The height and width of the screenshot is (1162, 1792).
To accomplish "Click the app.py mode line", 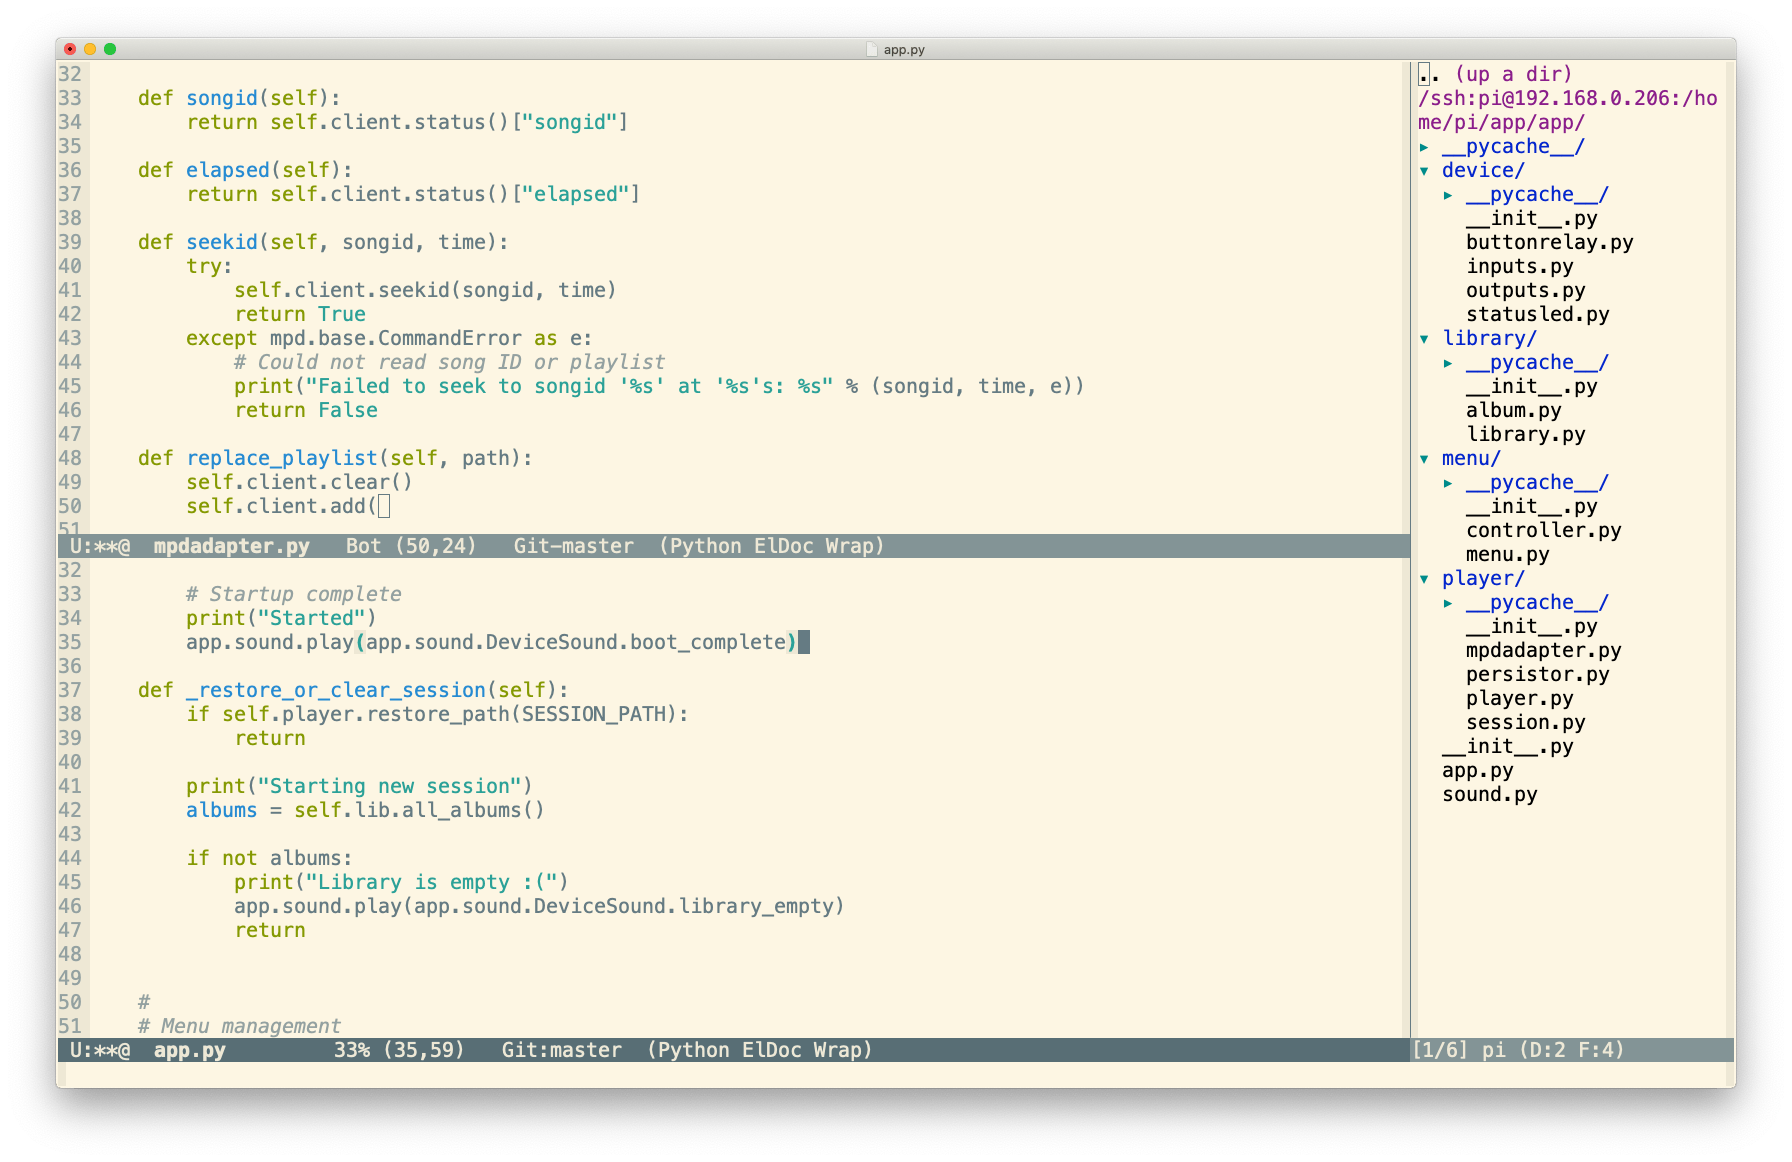I will [x=191, y=1050].
